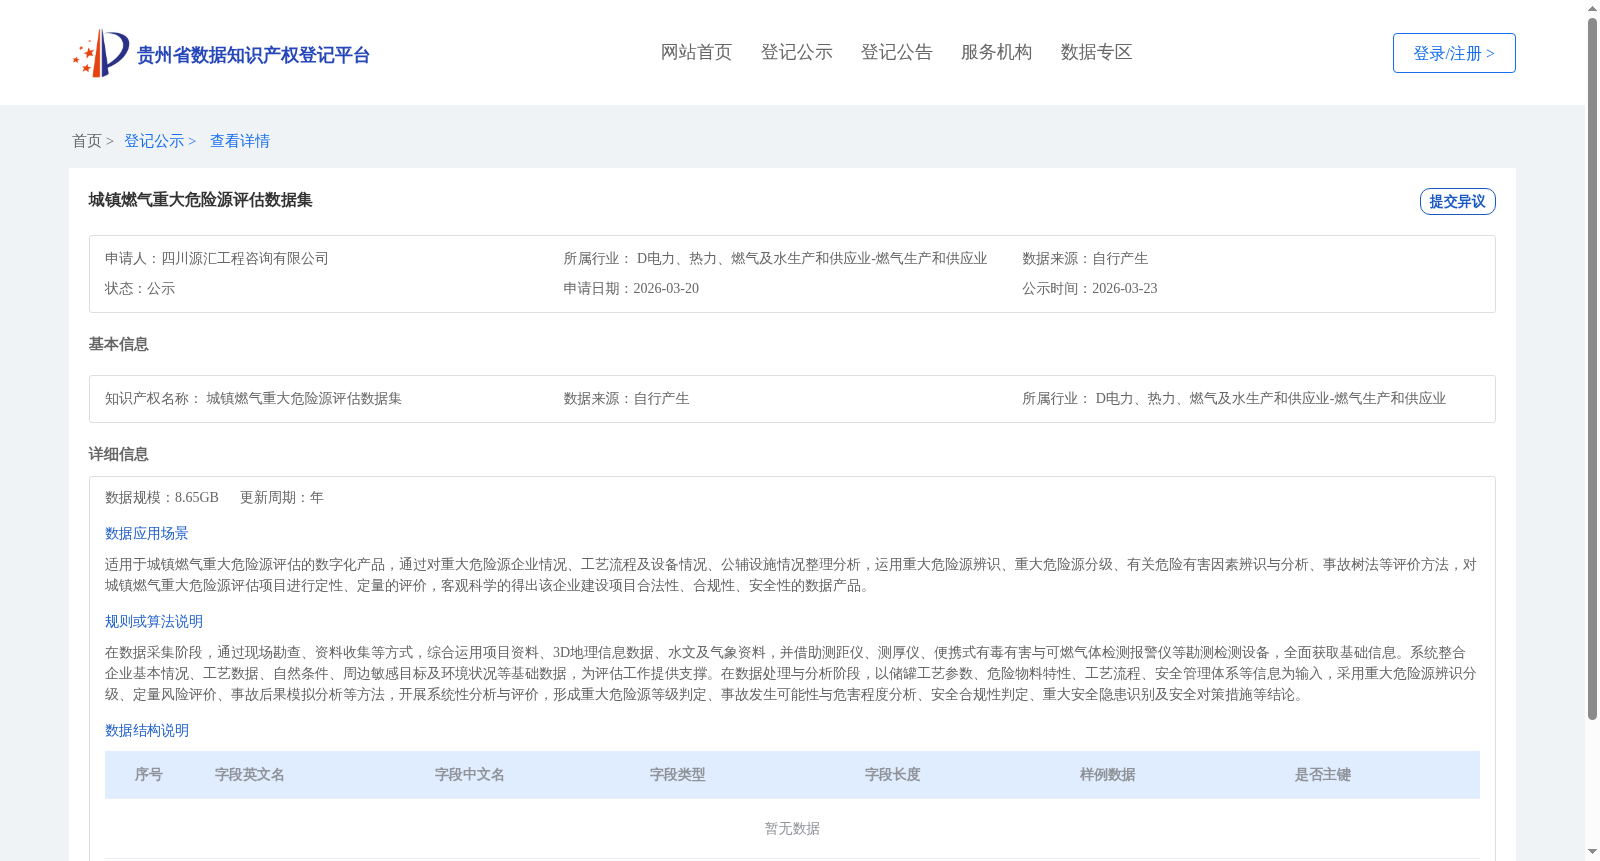Viewport: 1600px width, 861px height.
Task: Click 数据结构说明 heading
Action: click(147, 730)
